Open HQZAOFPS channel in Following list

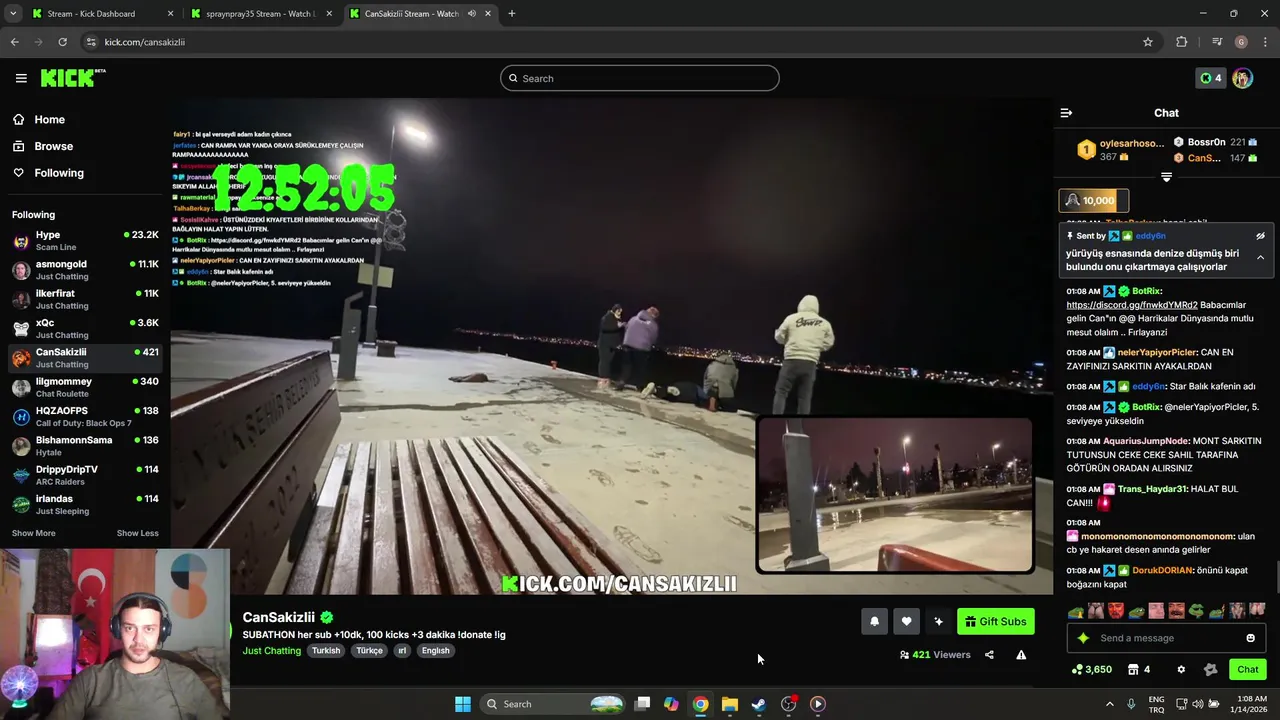pos(85,416)
